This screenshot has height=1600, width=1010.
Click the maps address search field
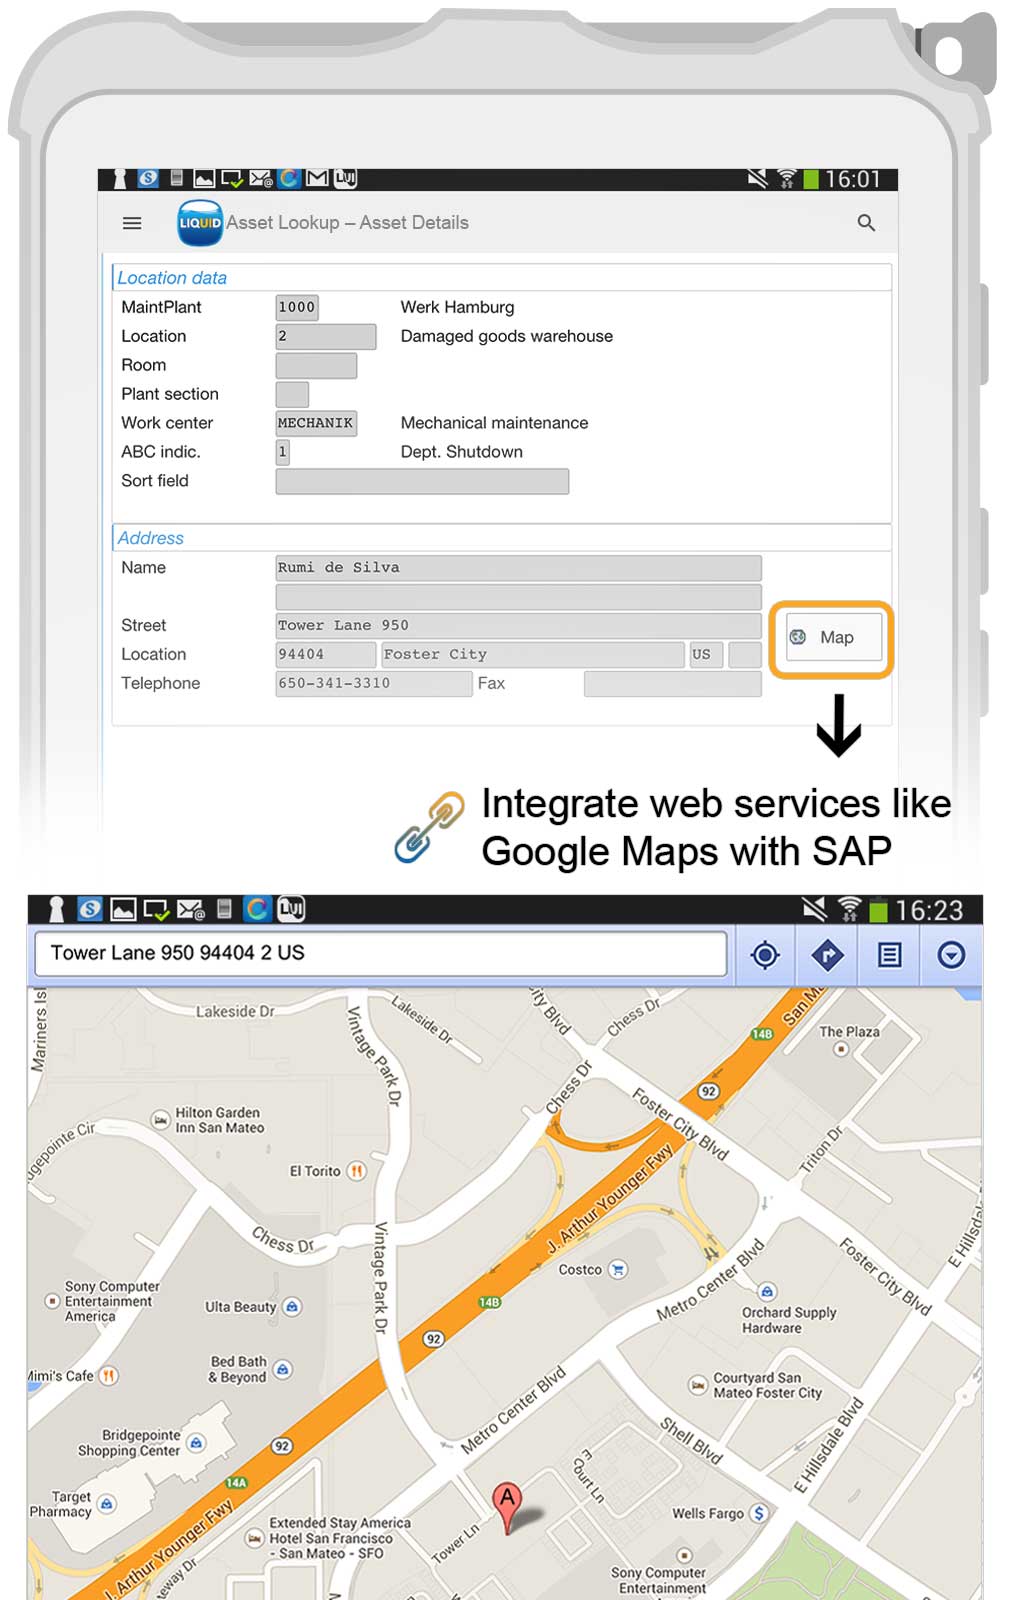(380, 954)
